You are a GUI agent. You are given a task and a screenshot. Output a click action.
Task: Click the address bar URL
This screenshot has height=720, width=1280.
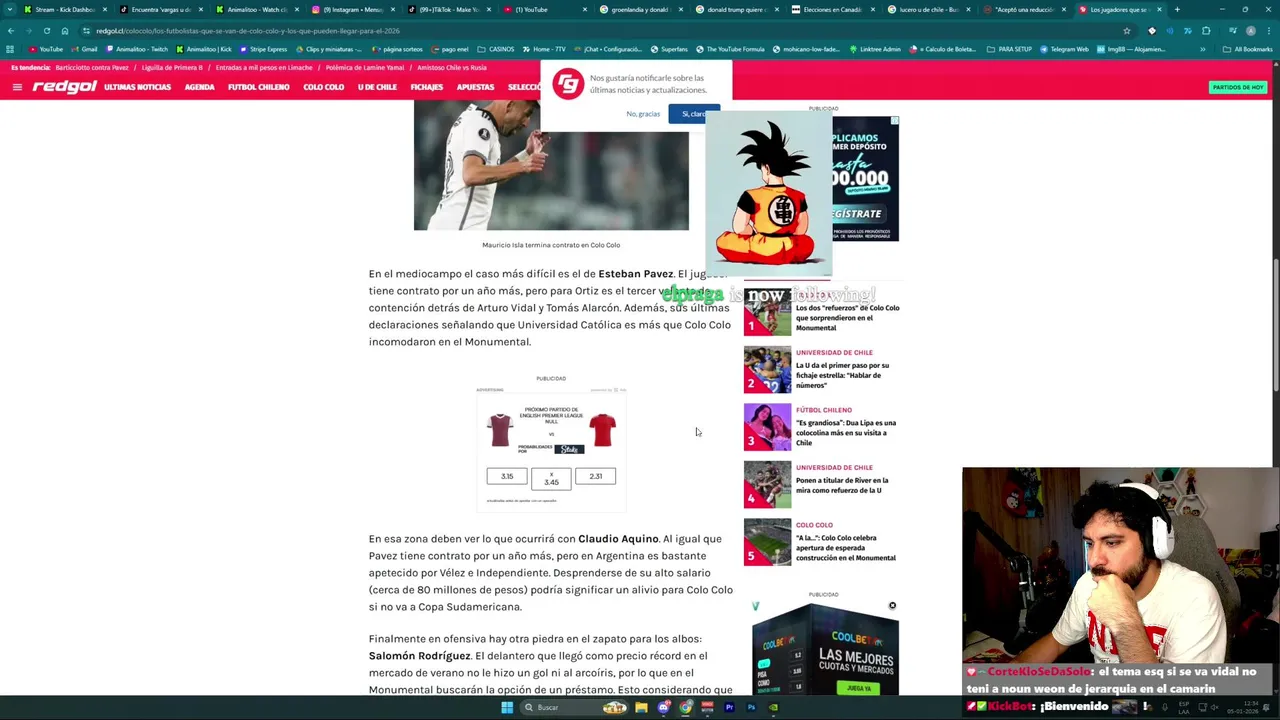(x=248, y=31)
